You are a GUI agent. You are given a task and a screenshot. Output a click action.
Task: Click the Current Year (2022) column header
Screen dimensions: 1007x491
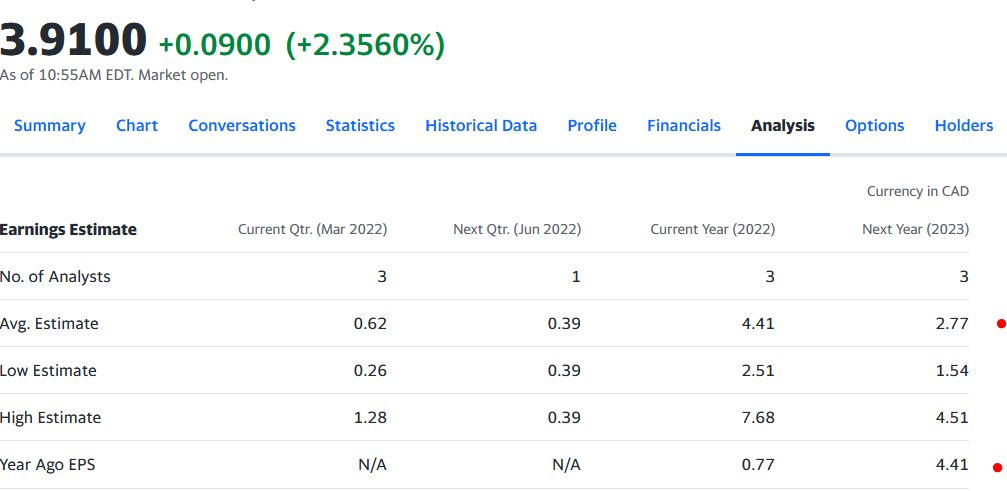[712, 230]
